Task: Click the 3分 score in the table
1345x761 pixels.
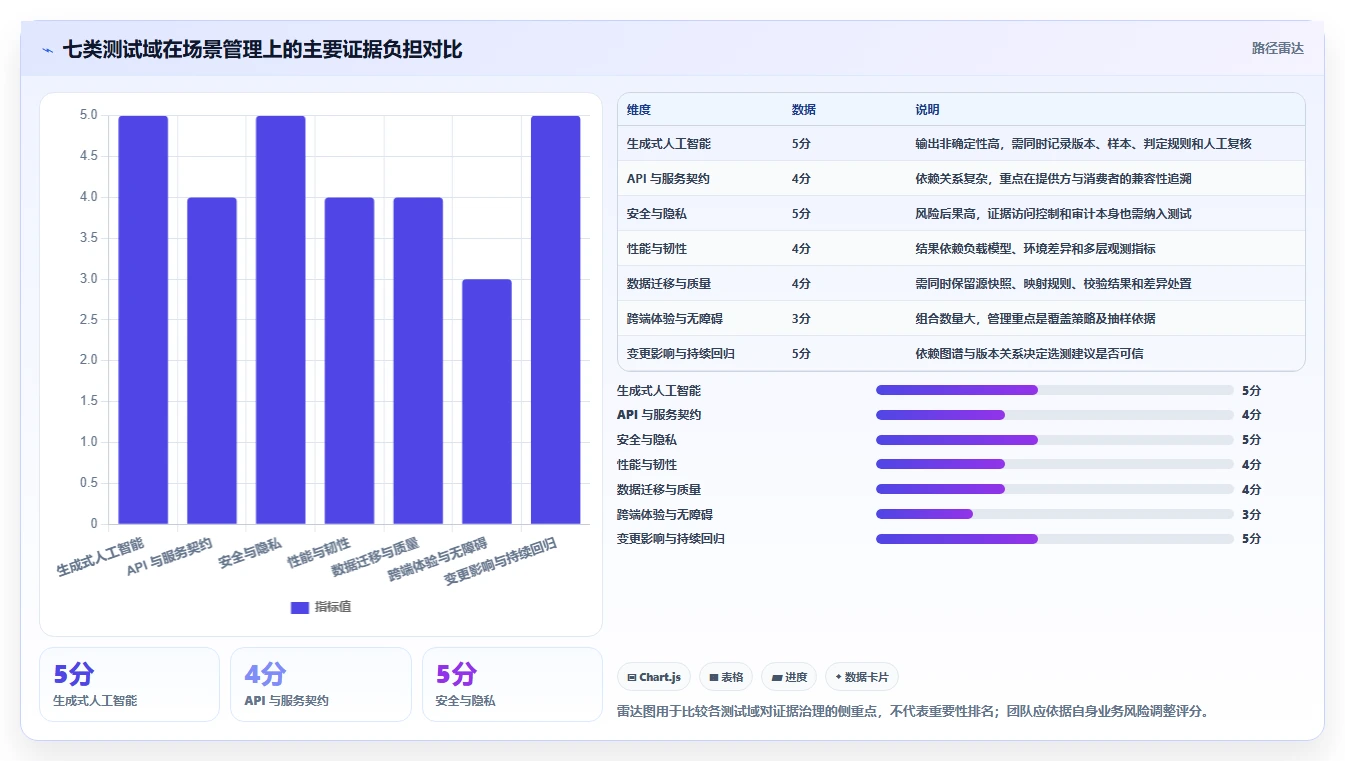Action: 801,319
